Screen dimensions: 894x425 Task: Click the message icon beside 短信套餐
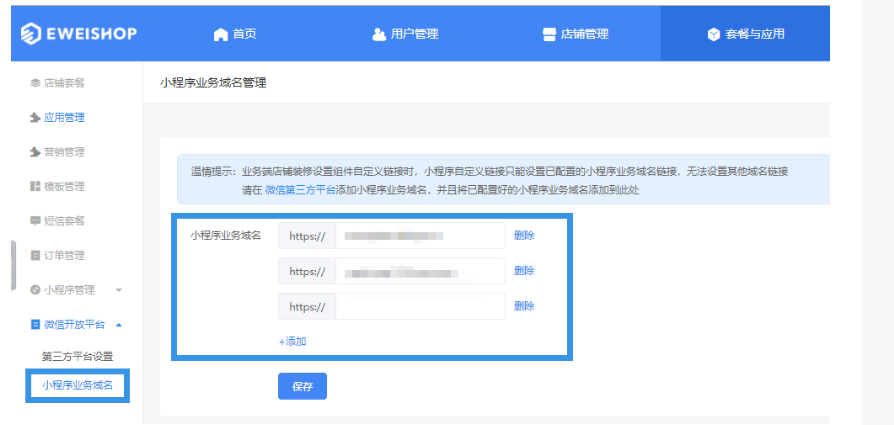[x=35, y=221]
